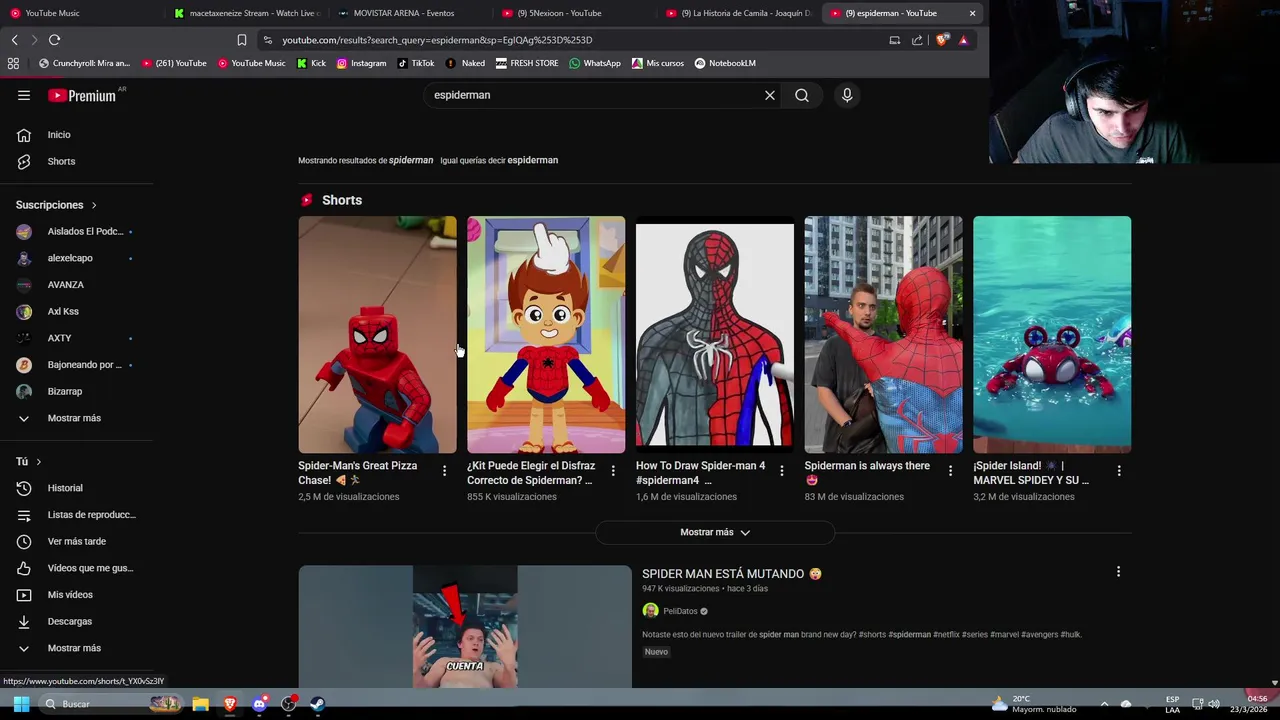The image size is (1280, 720).
Task: Go to YouTube Premium home logo
Action: (83, 95)
